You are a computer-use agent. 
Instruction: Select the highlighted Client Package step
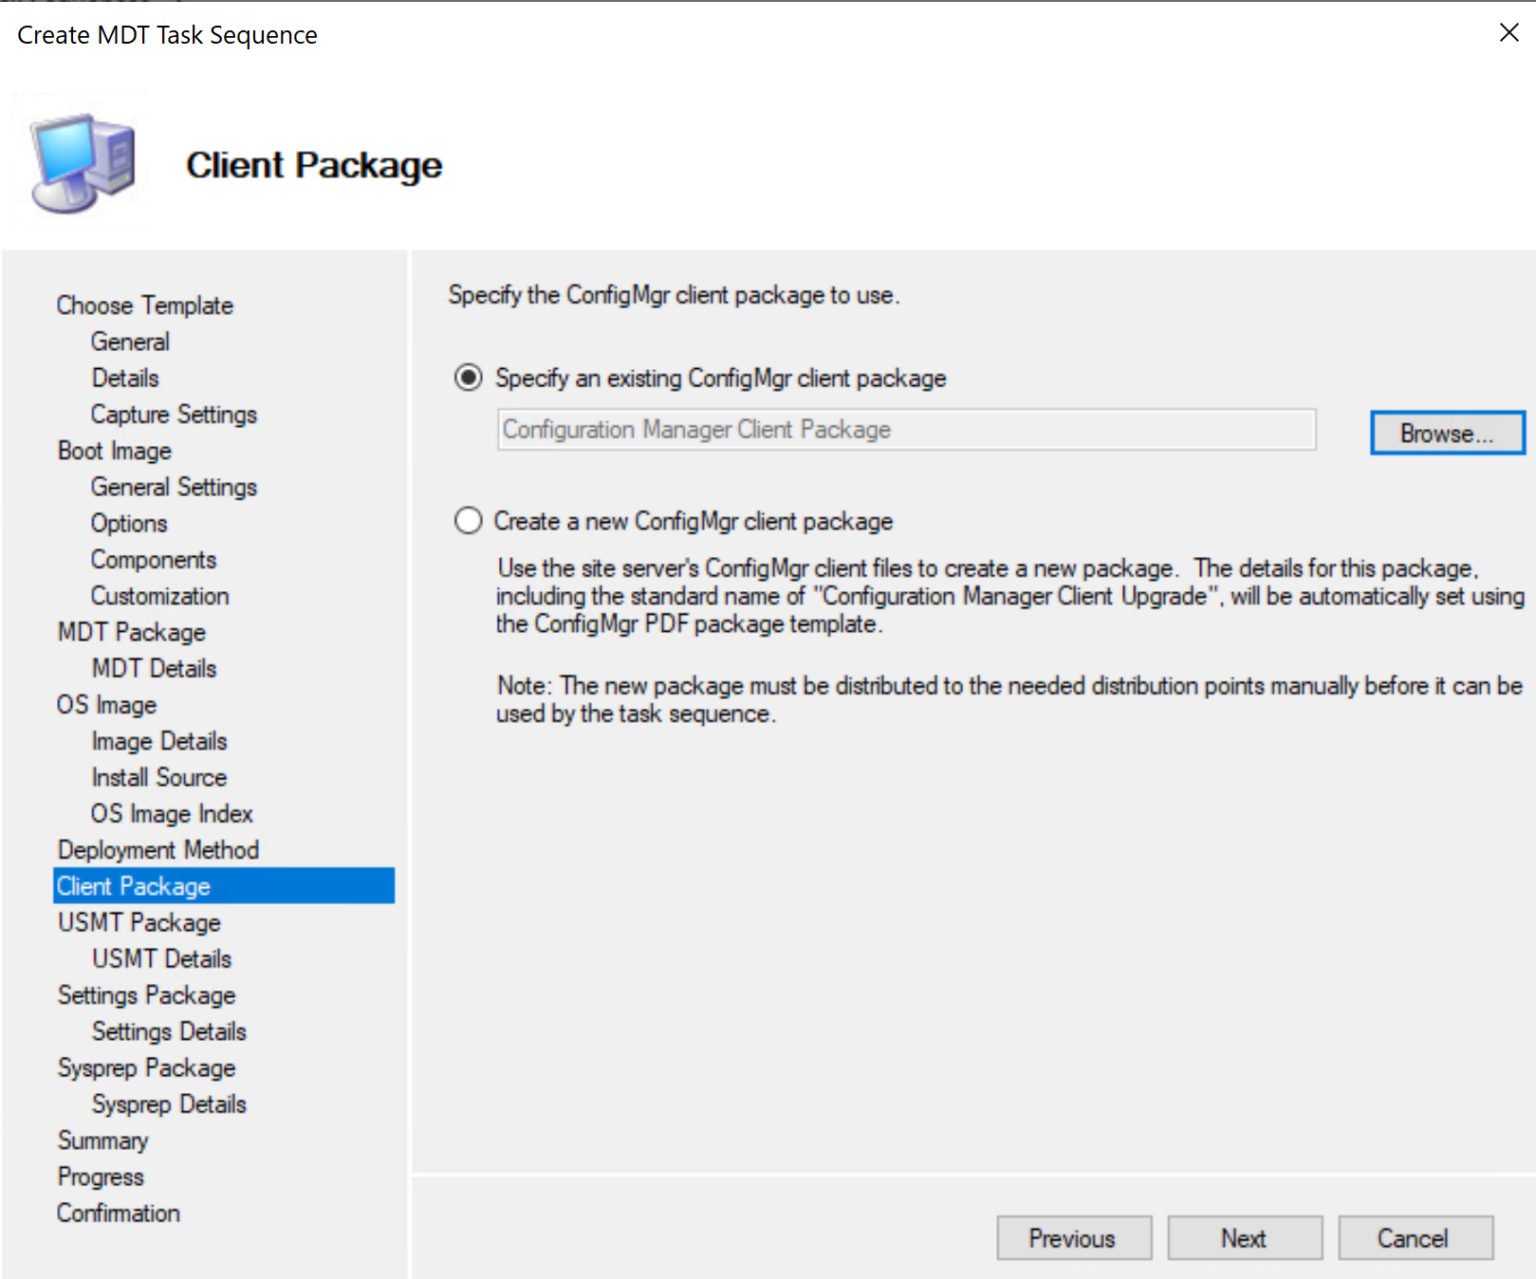pos(133,886)
